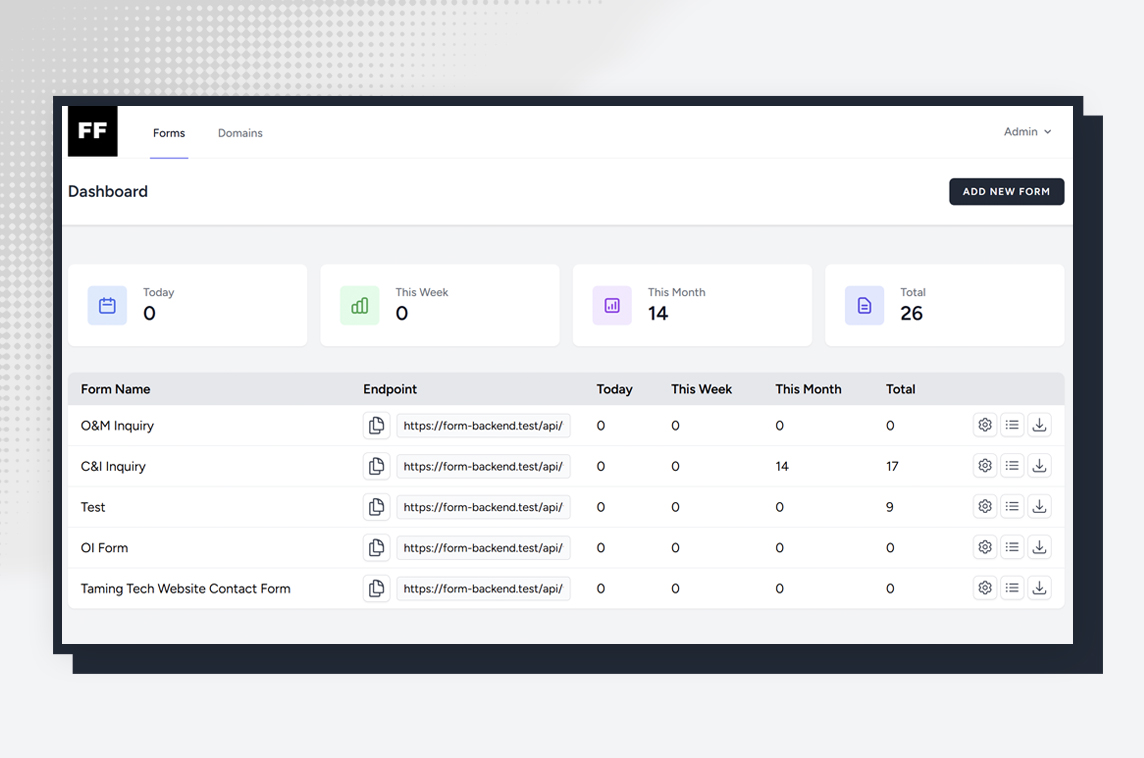The height and width of the screenshot is (758, 1144).
Task: Open settings for Taming Tech Contact Form
Action: point(985,589)
